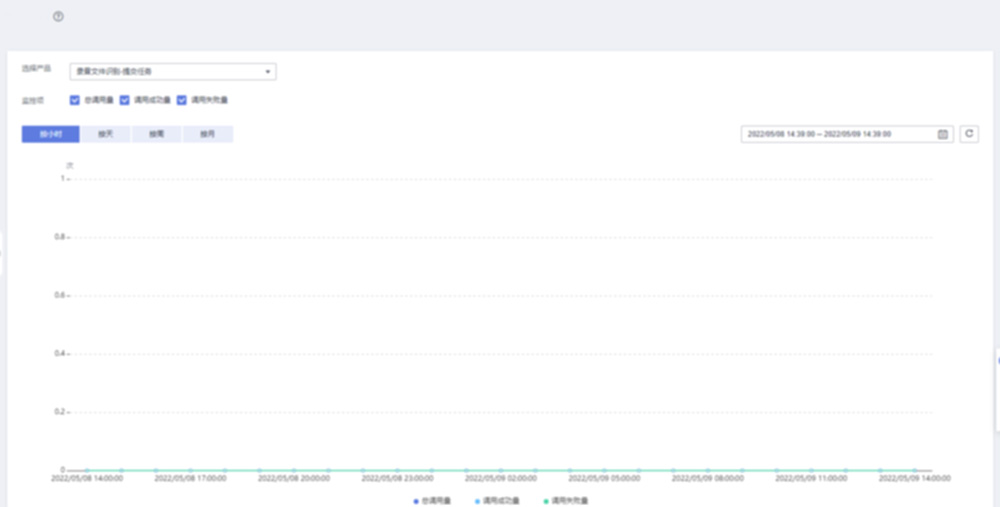The image size is (1000, 507).
Task: Open the calendar icon in date range
Action: (943, 135)
